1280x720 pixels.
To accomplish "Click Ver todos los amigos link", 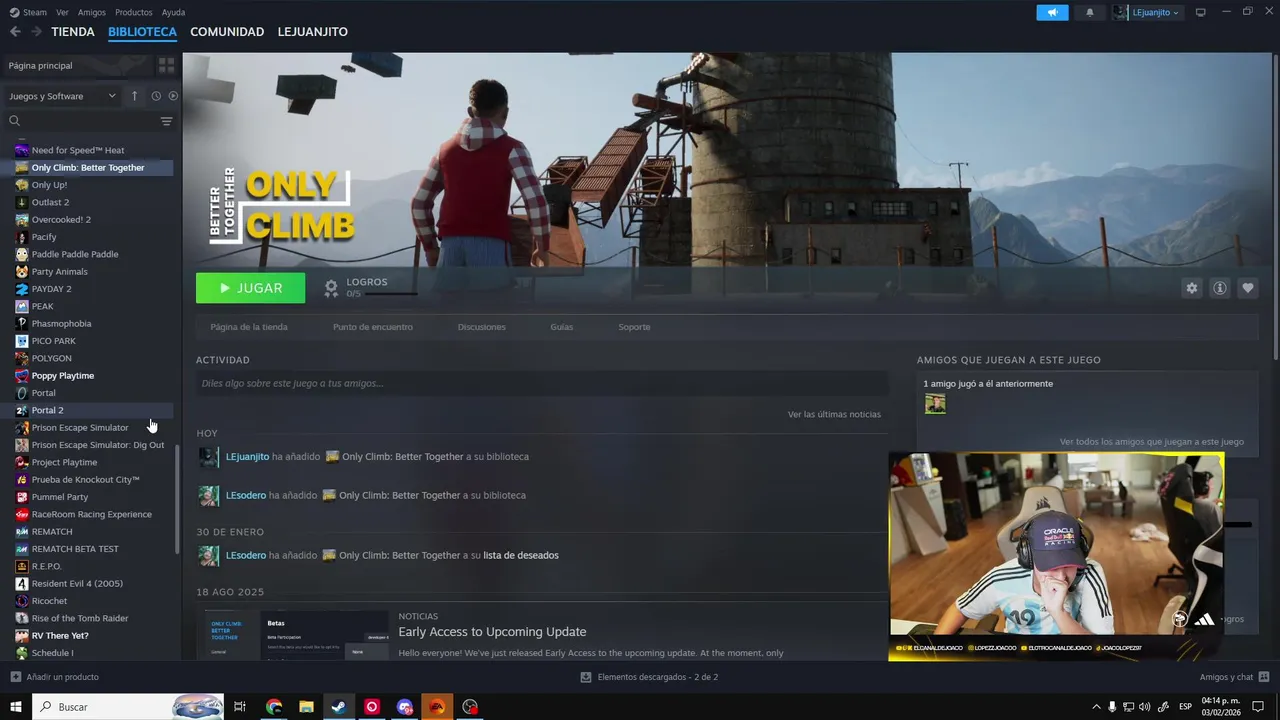I will (x=1152, y=442).
